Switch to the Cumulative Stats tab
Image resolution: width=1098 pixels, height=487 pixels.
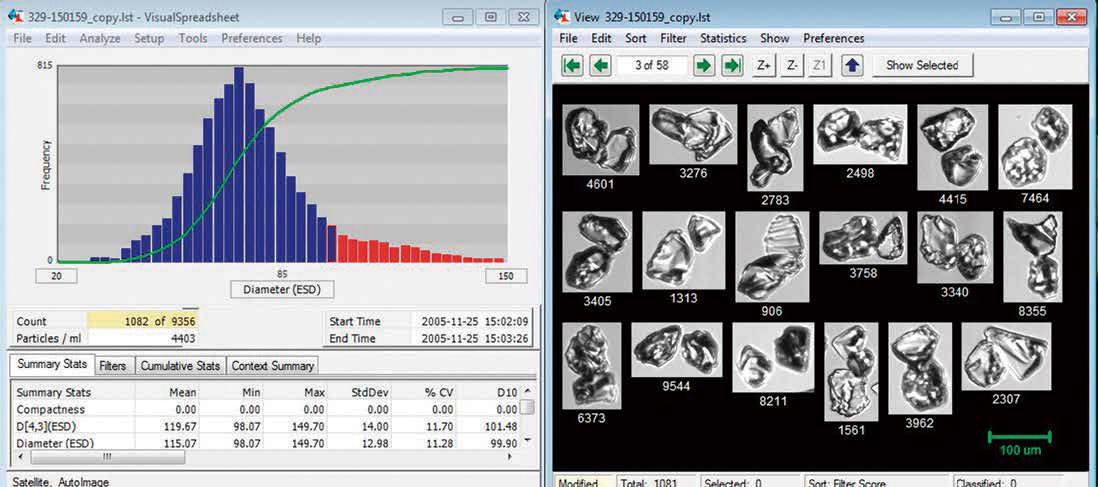(x=180, y=366)
